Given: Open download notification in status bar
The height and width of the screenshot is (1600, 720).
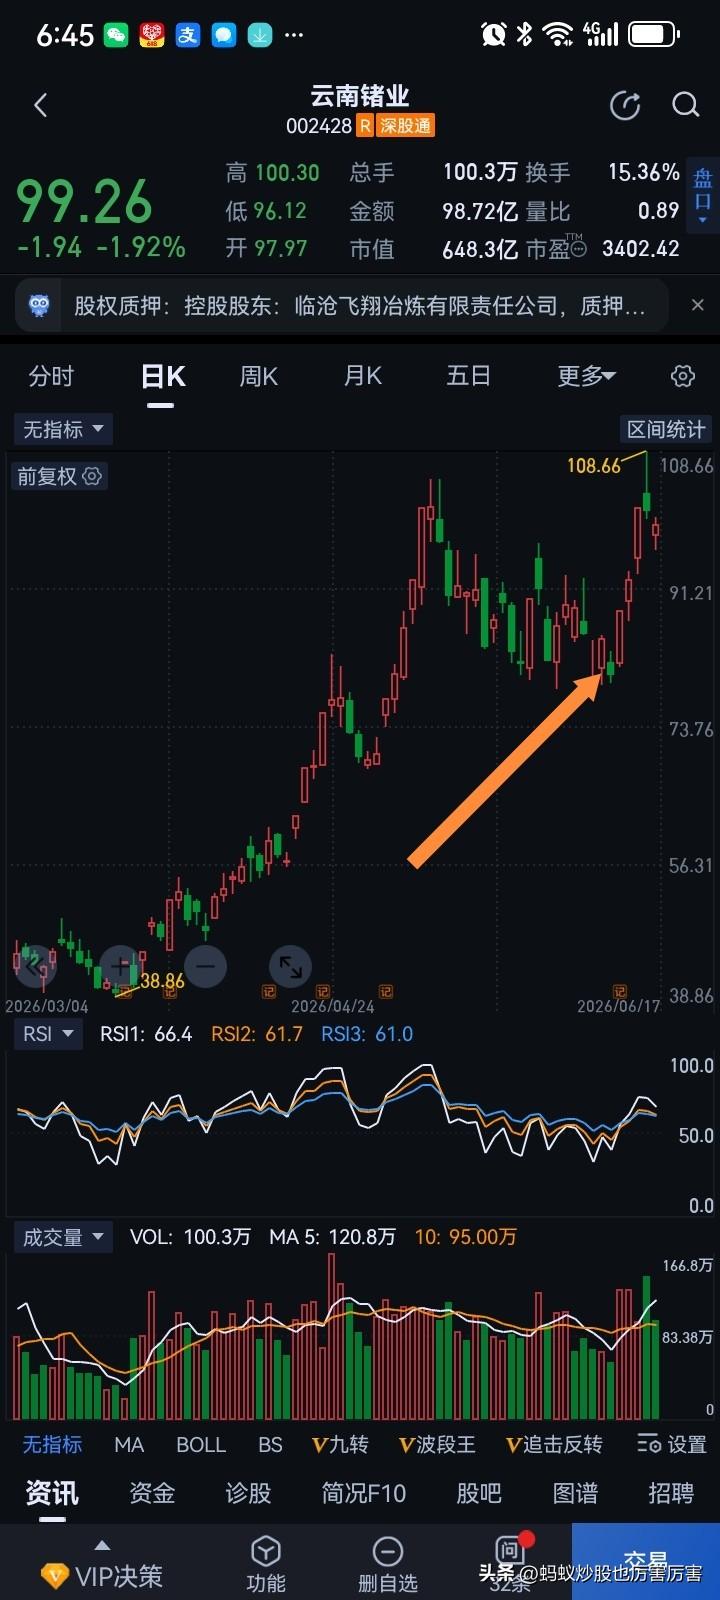Looking at the screenshot, I should (259, 35).
